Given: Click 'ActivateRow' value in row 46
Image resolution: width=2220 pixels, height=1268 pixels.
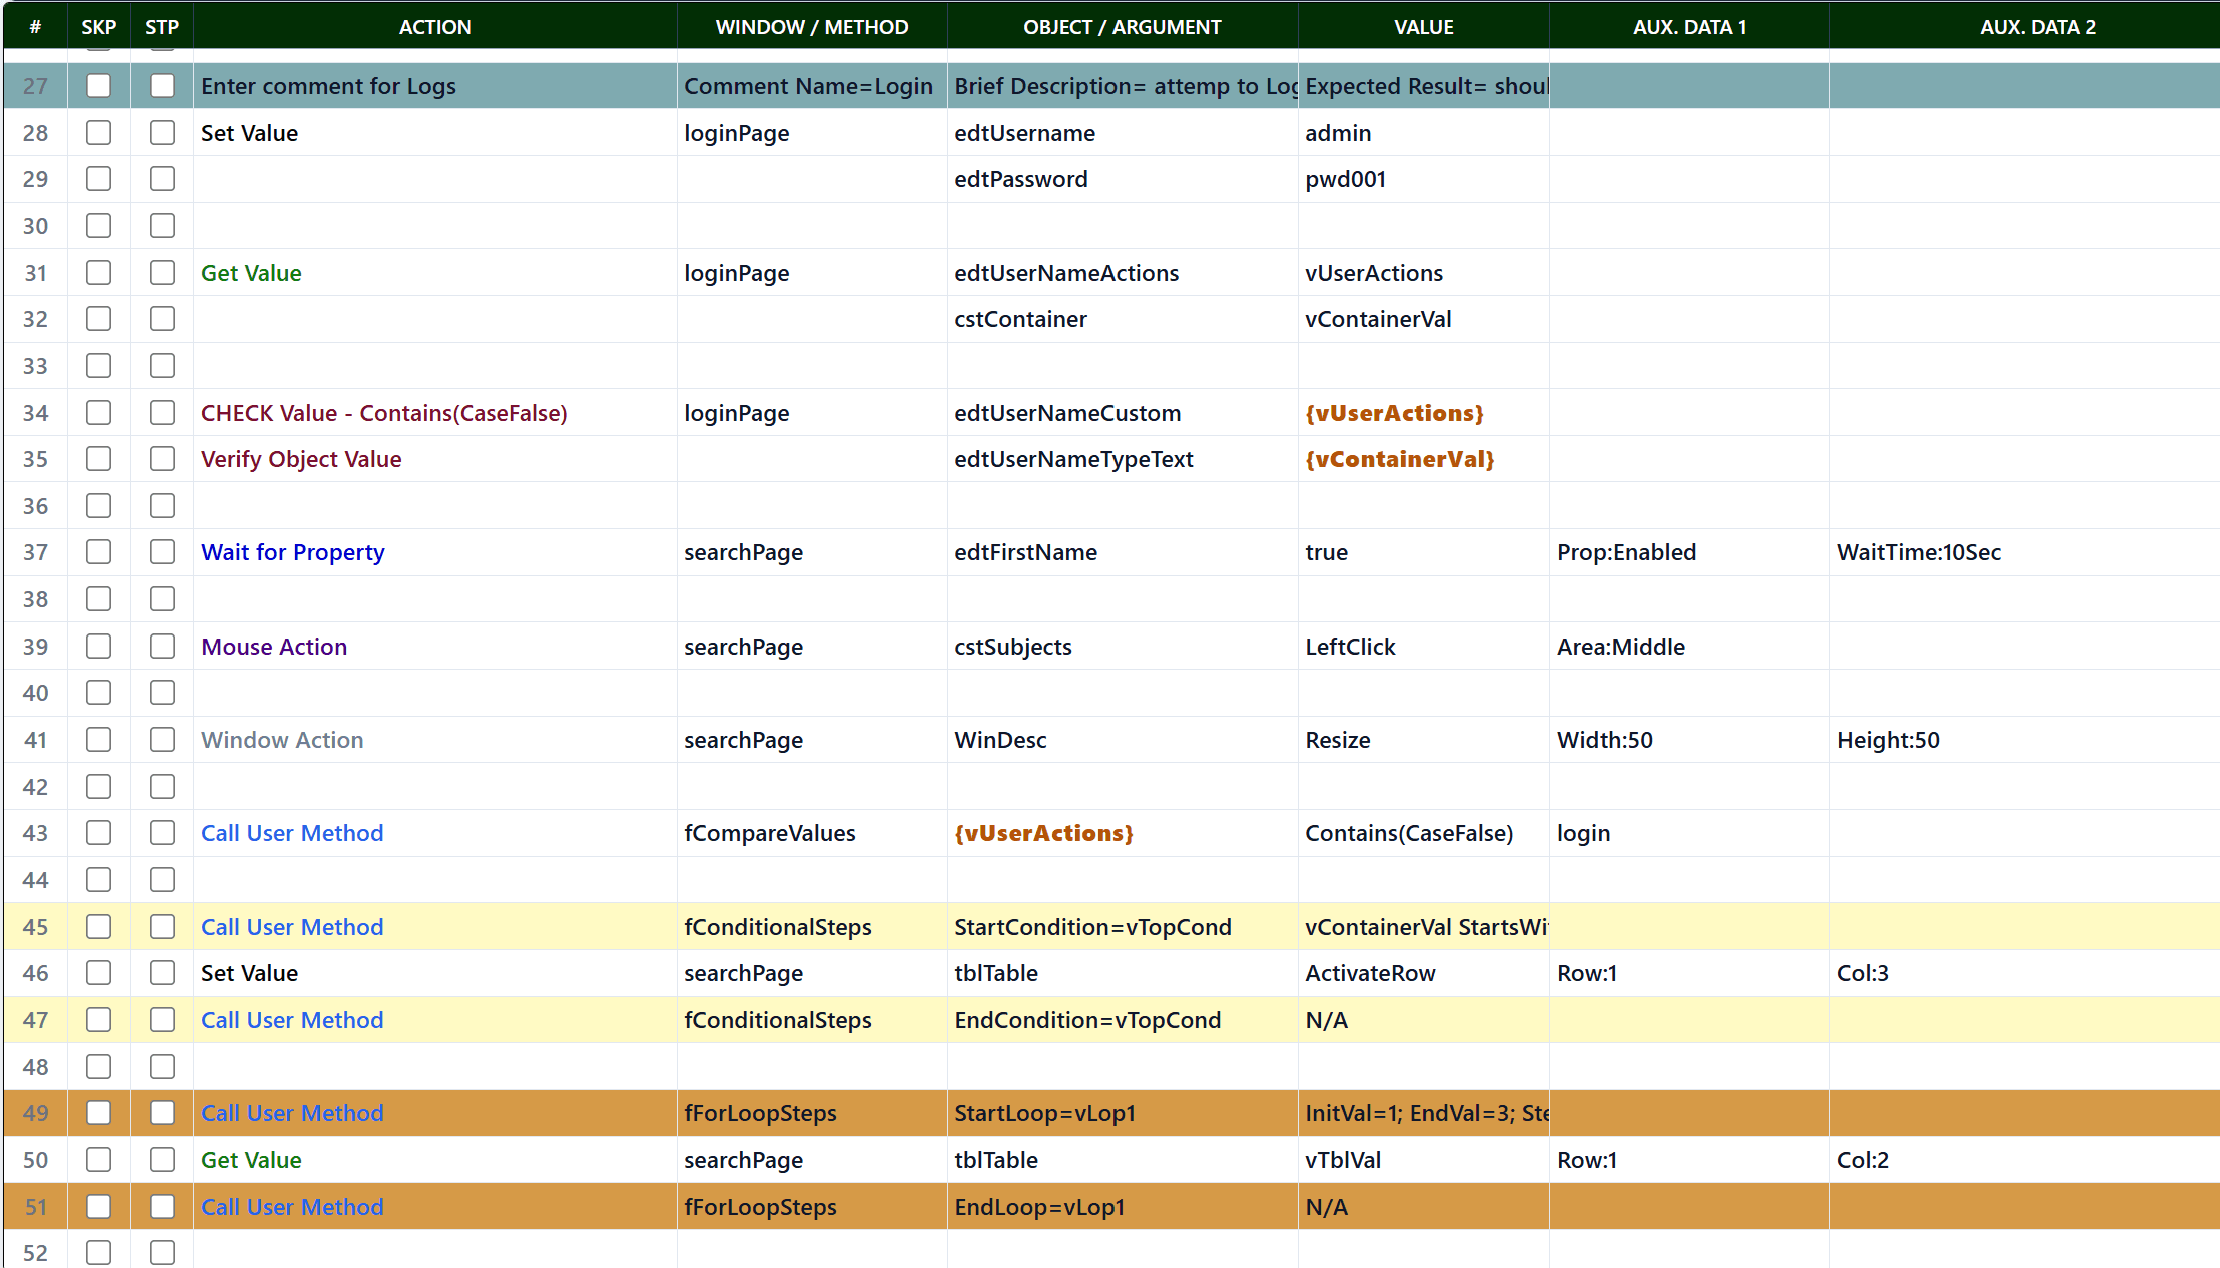Looking at the screenshot, I should (x=1424, y=973).
